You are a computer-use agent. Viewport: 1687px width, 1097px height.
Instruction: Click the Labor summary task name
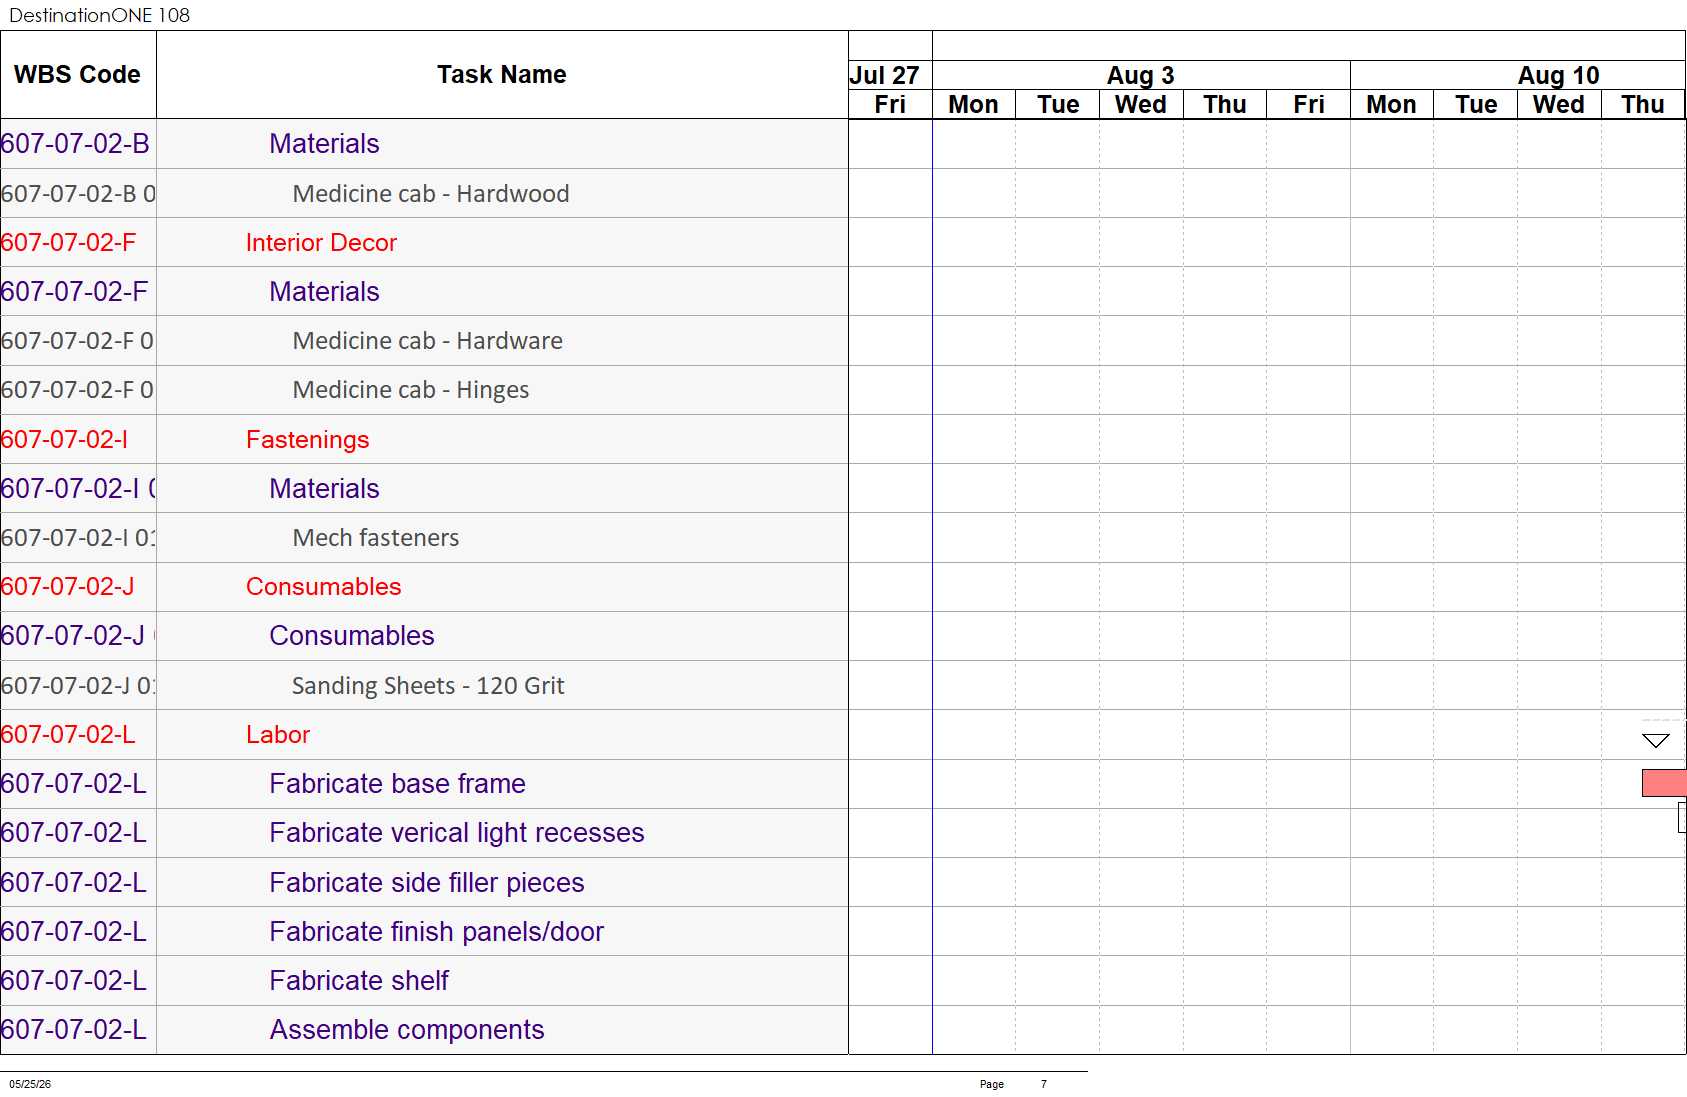[278, 734]
